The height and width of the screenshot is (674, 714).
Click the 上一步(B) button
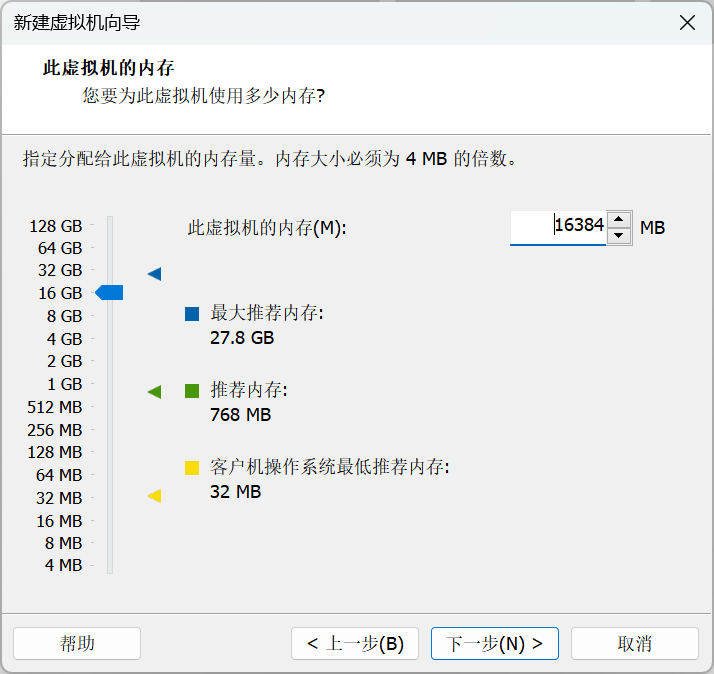click(x=355, y=643)
